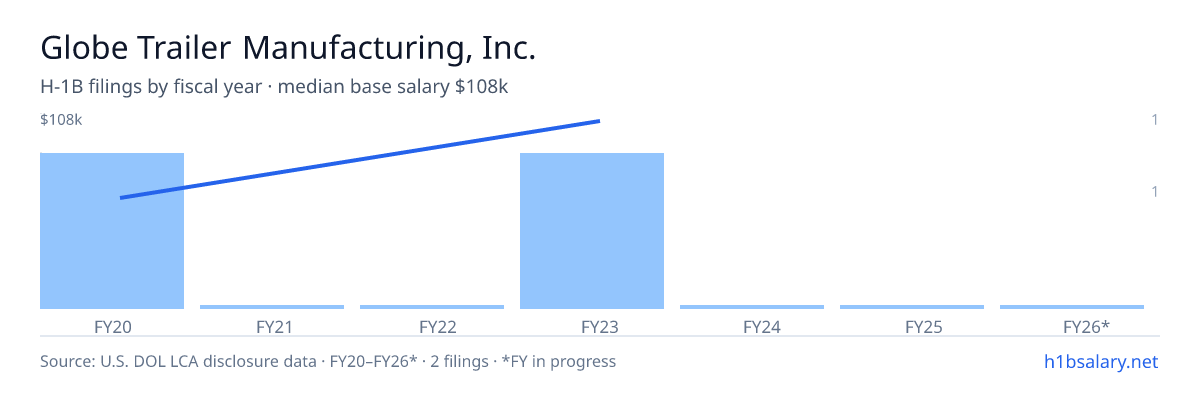This screenshot has height=400, width=1200.
Task: Click the blue median salary trend line
Action: point(360,160)
